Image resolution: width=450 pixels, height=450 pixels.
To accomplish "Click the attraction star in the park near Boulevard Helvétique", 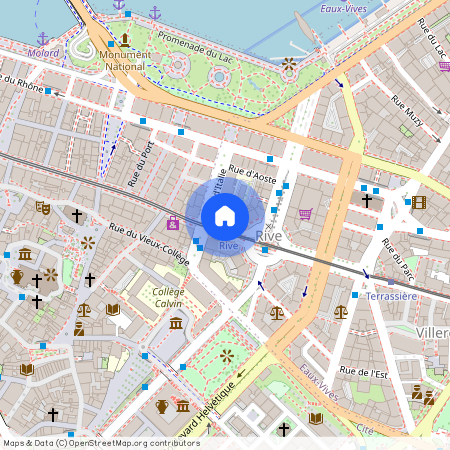I will click(x=227, y=356).
